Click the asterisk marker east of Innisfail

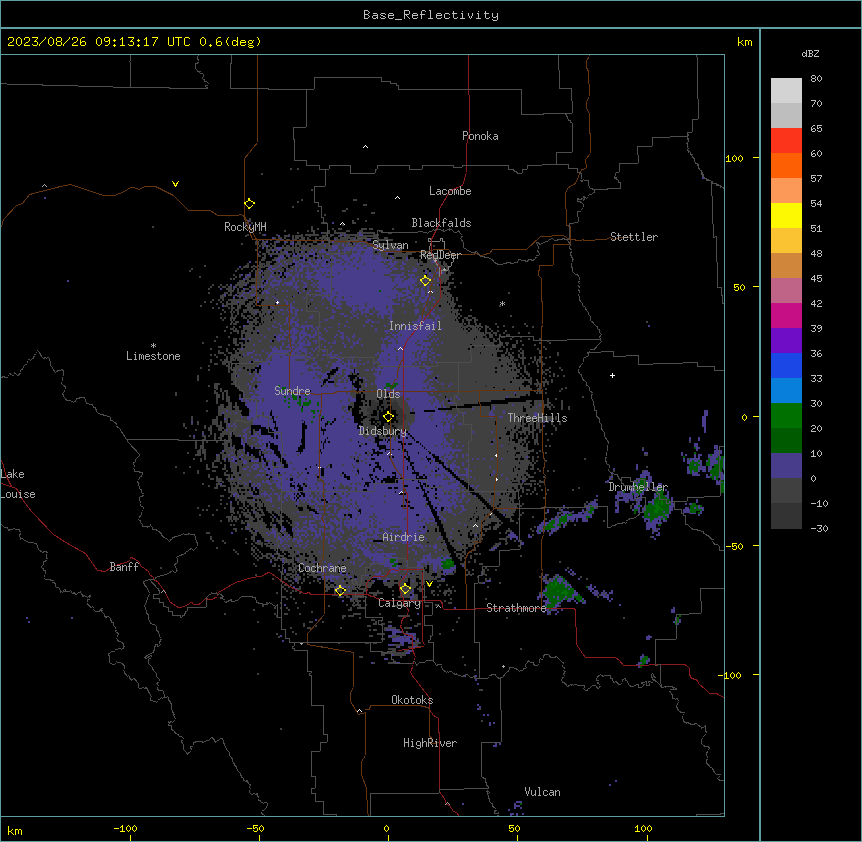502,304
